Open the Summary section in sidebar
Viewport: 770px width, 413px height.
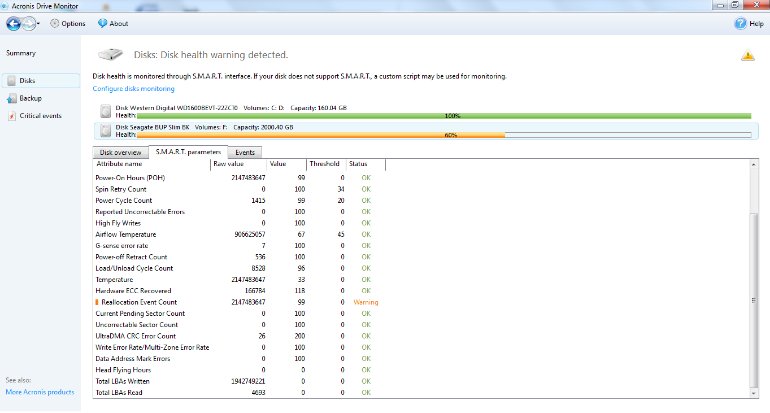pyautogui.click(x=21, y=53)
